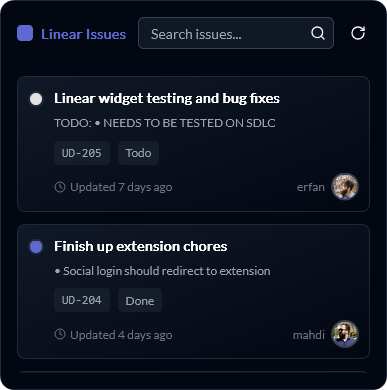Click the UD-205 issue ID badge
The width and height of the screenshot is (387, 390).
[x=82, y=153]
